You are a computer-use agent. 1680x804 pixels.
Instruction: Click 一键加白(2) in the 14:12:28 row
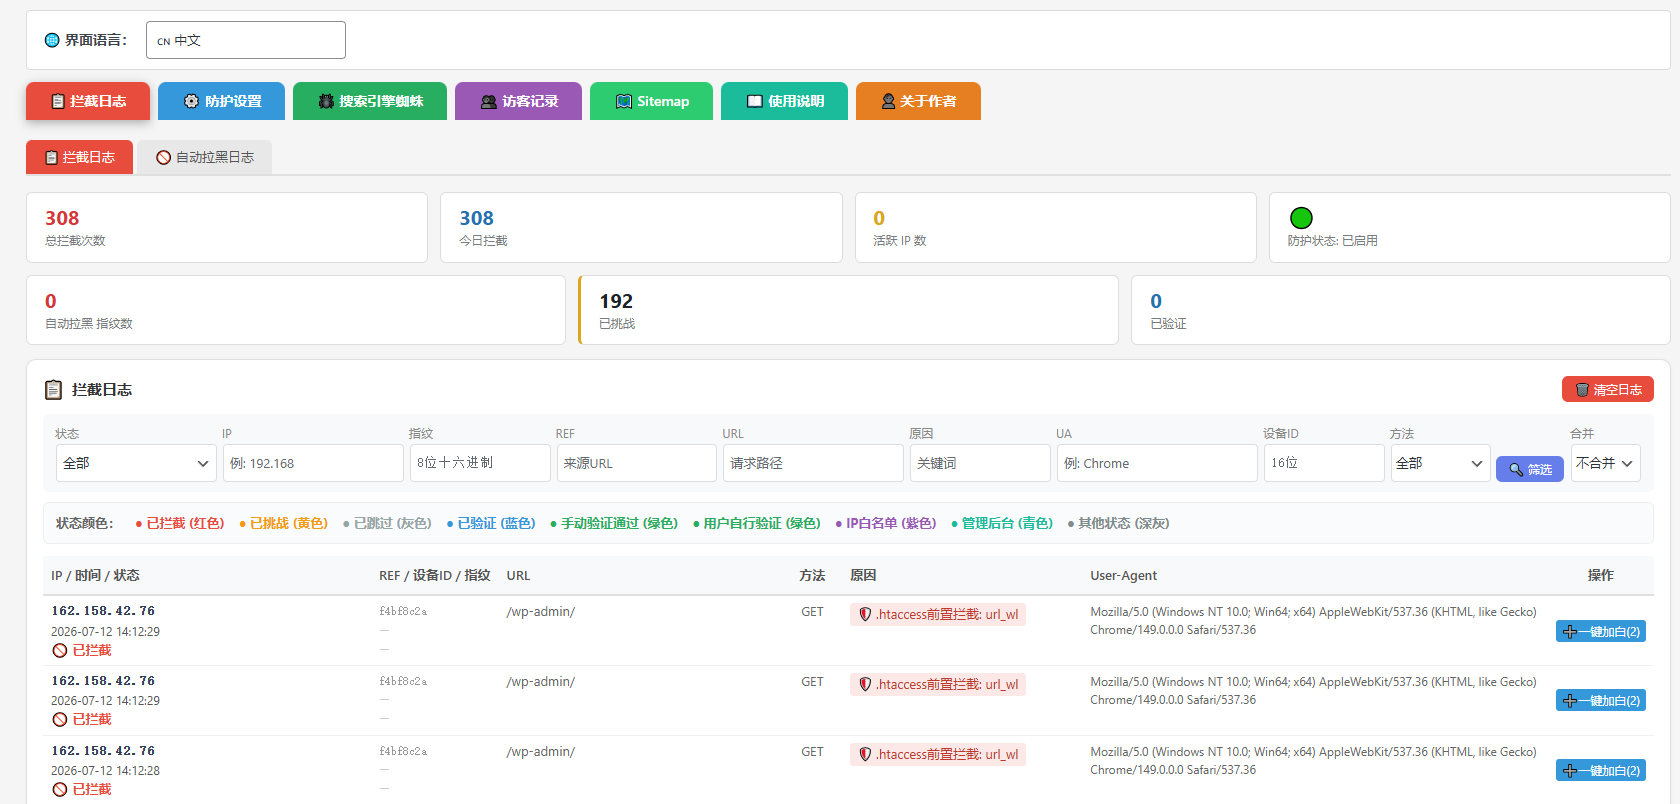(x=1601, y=770)
